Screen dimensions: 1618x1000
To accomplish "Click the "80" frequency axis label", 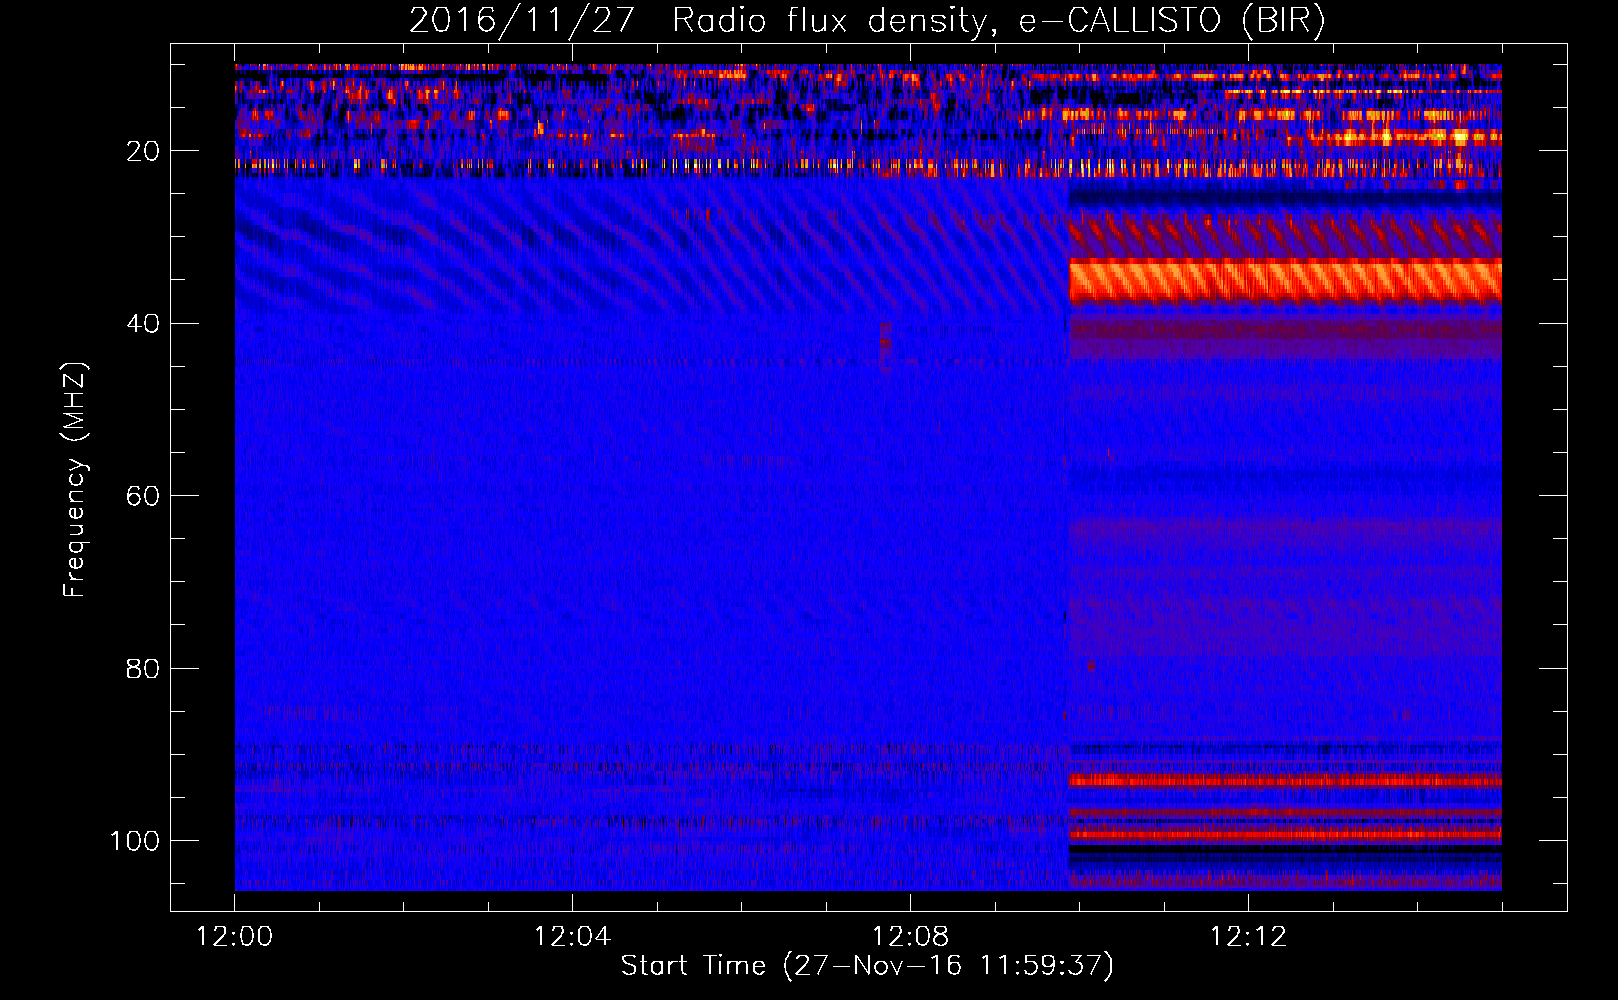I will pos(143,668).
